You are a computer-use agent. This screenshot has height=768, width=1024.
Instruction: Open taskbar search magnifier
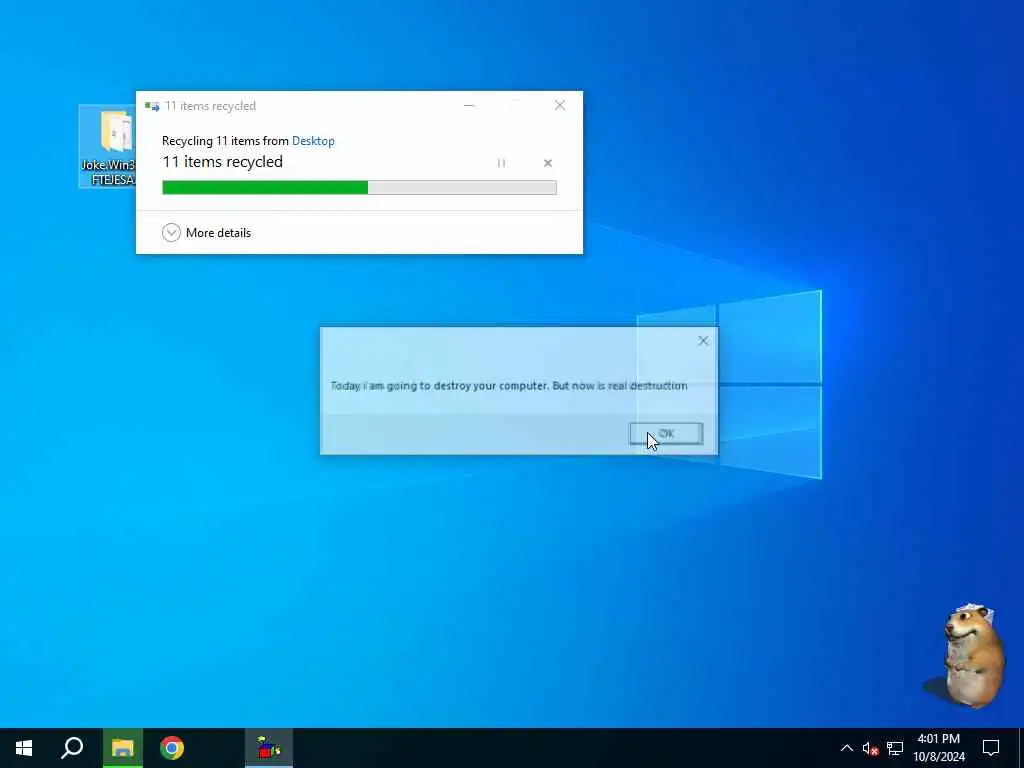(72, 748)
